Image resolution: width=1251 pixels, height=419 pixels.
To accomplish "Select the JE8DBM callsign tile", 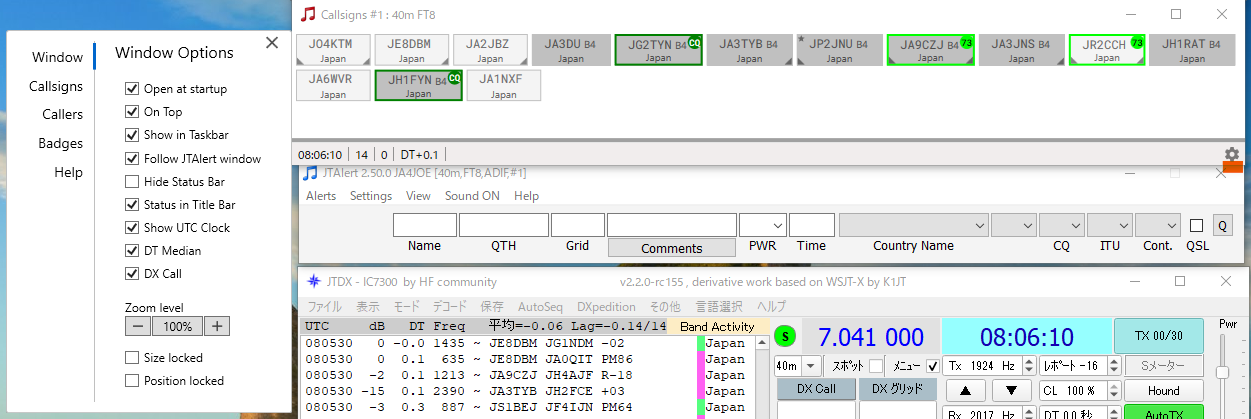I will pos(411,50).
